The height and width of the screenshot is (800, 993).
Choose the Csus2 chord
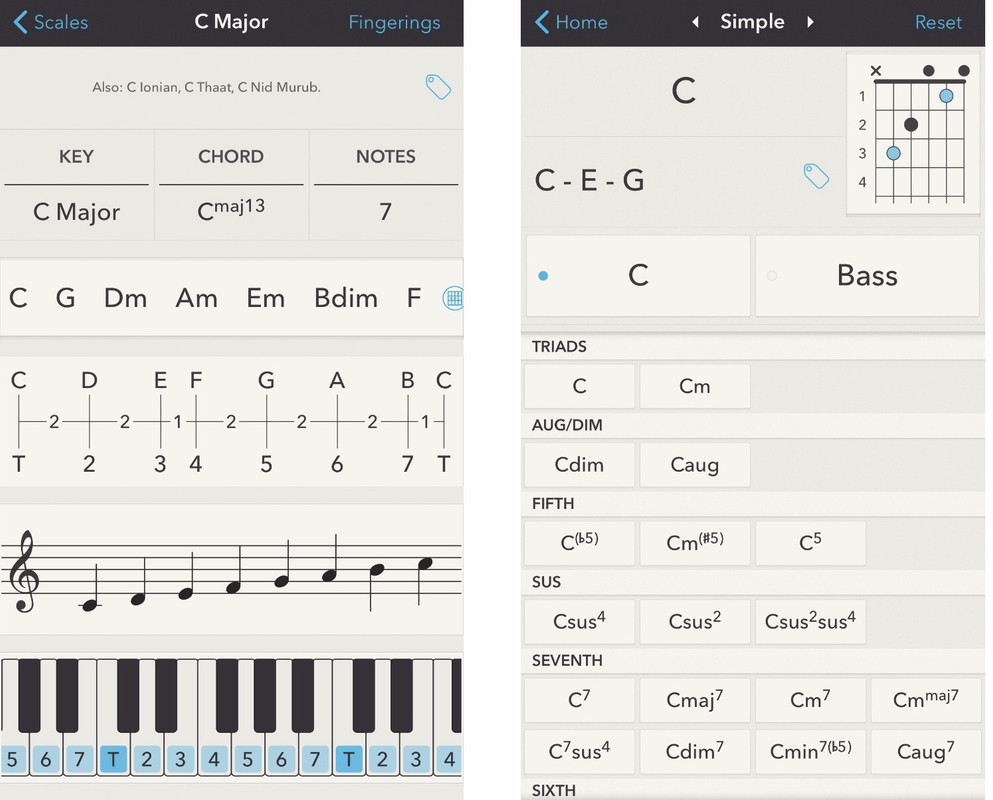[695, 621]
